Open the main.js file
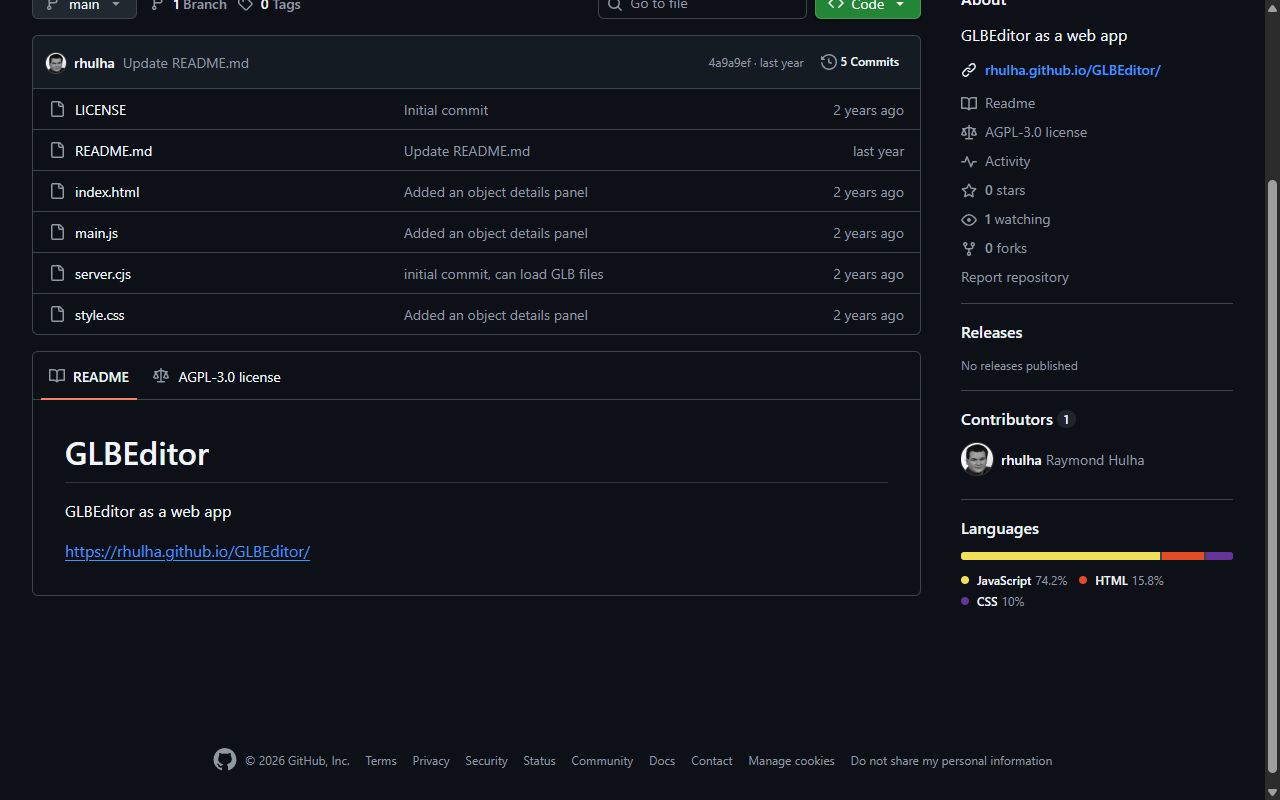 (96, 233)
